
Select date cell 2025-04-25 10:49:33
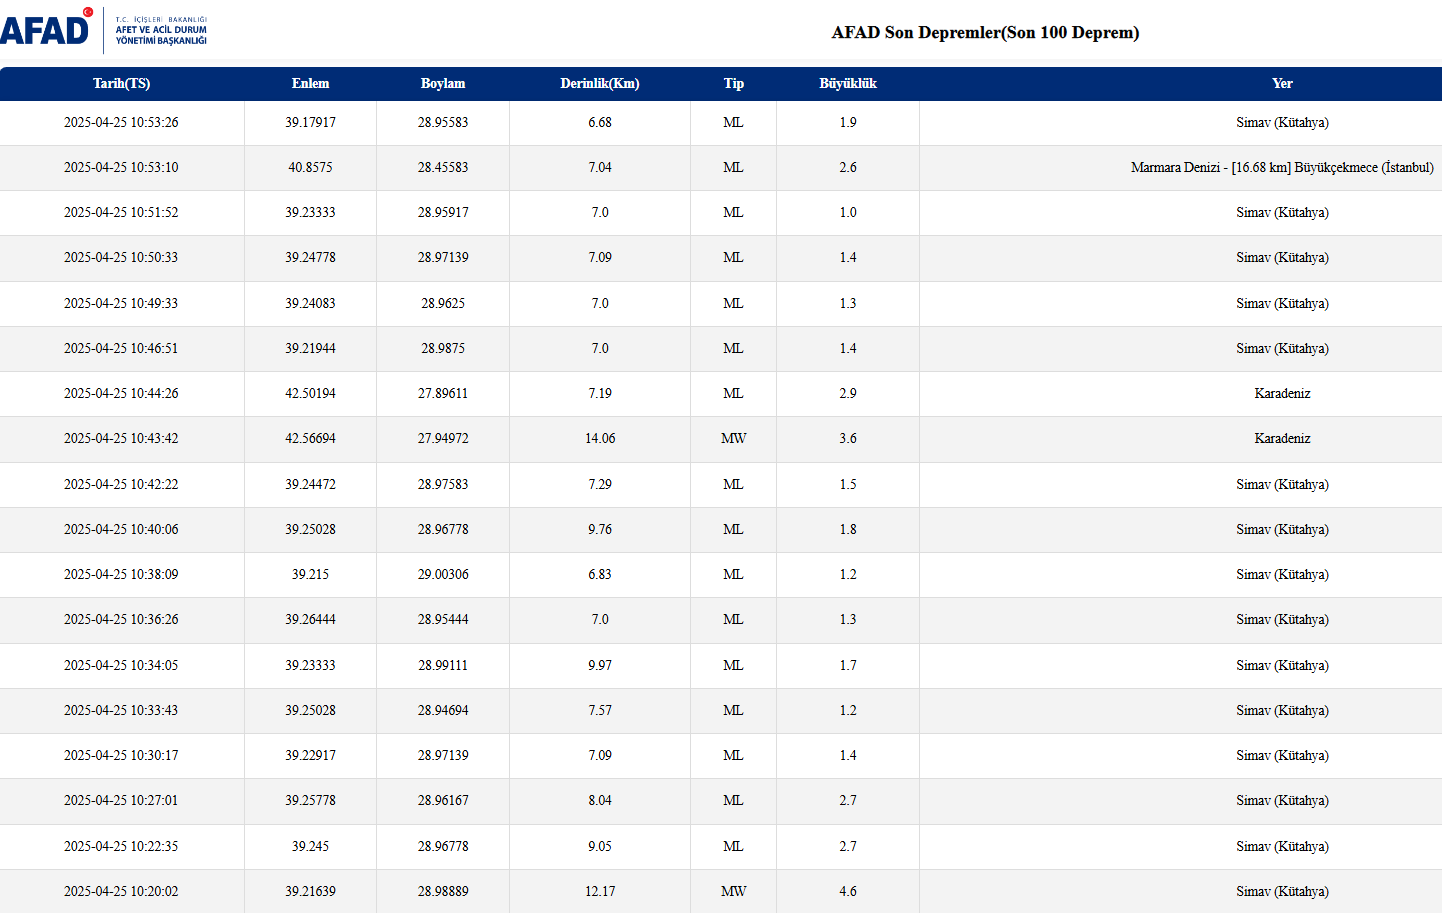(x=121, y=303)
